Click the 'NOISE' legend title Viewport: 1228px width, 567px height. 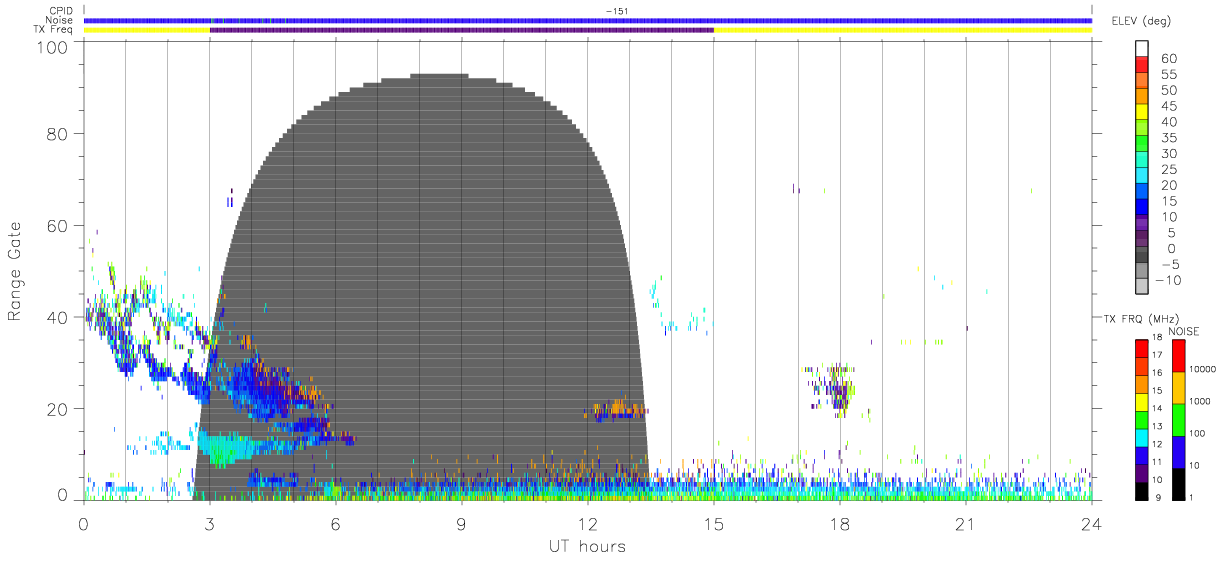pos(1183,331)
